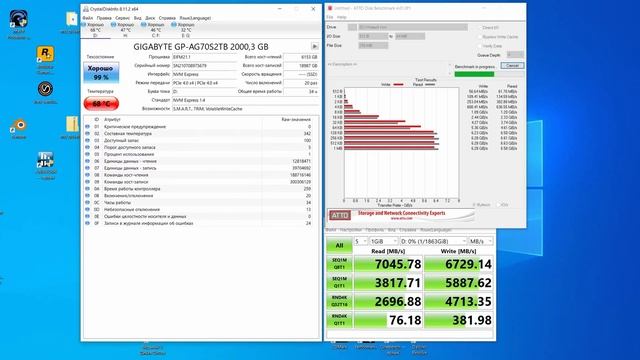Toggle the Direct I/O checkbox in ATTO
640x360 pixels.
coord(480,27)
